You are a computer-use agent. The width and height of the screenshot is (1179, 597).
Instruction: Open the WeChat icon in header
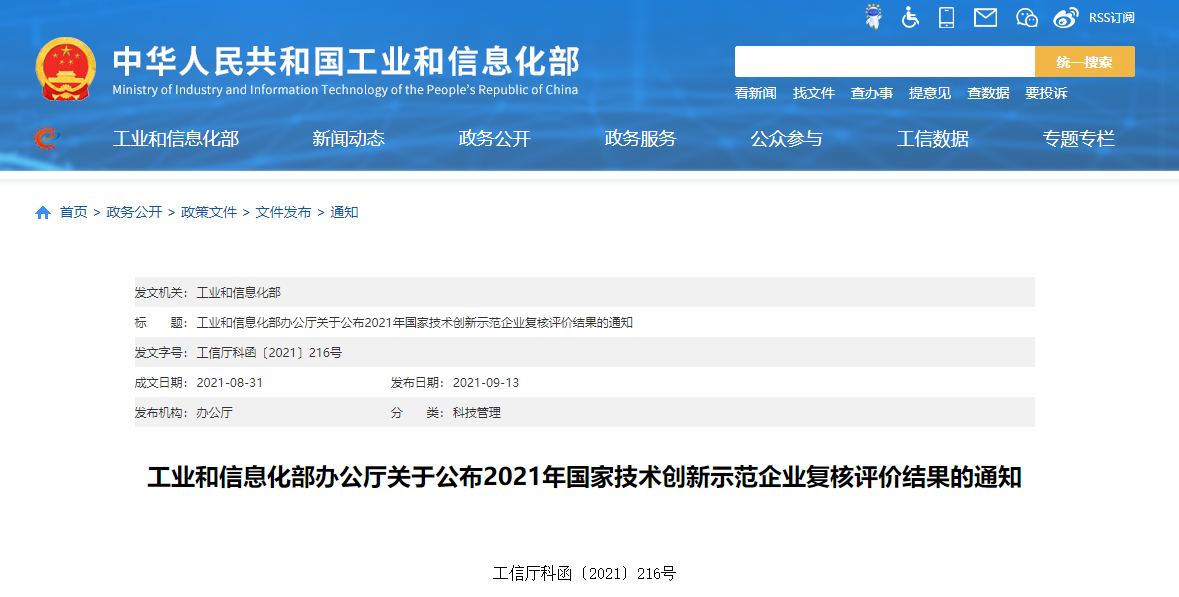pyautogui.click(x=1026, y=17)
